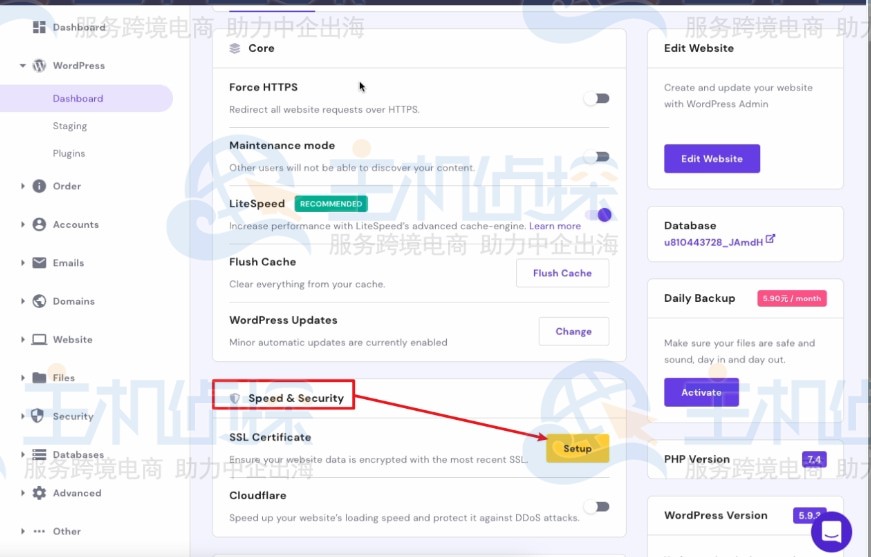The height and width of the screenshot is (557, 871).
Task: Click the SSL Certificate Setup button
Action: click(578, 448)
